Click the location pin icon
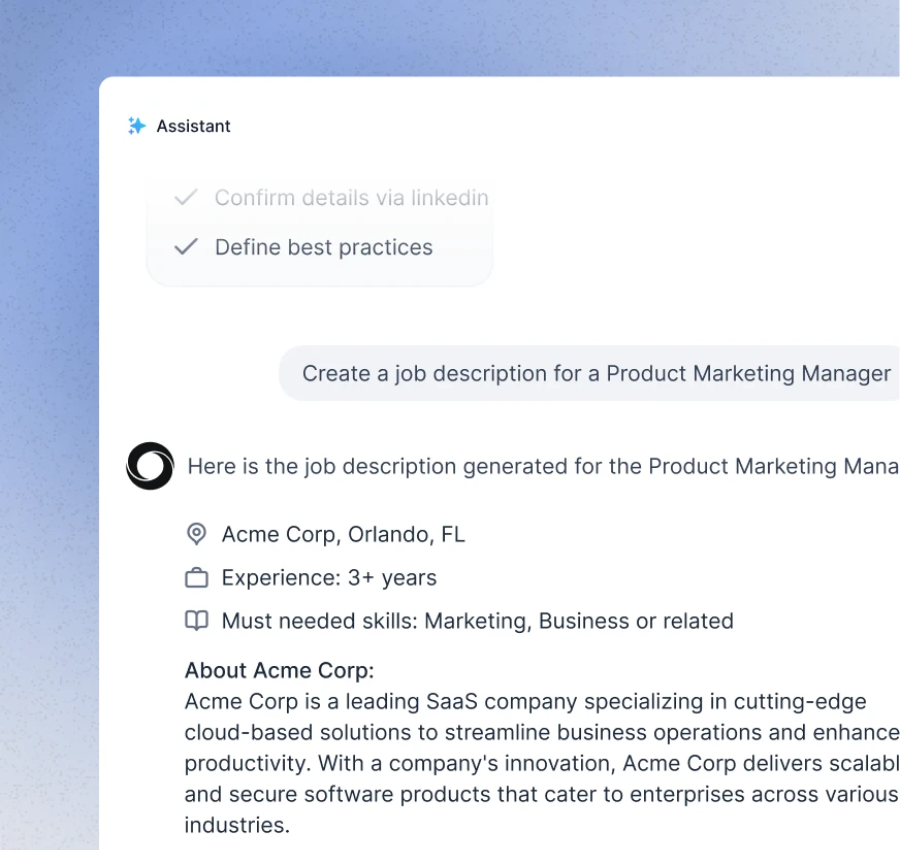This screenshot has width=900, height=850. [x=197, y=534]
